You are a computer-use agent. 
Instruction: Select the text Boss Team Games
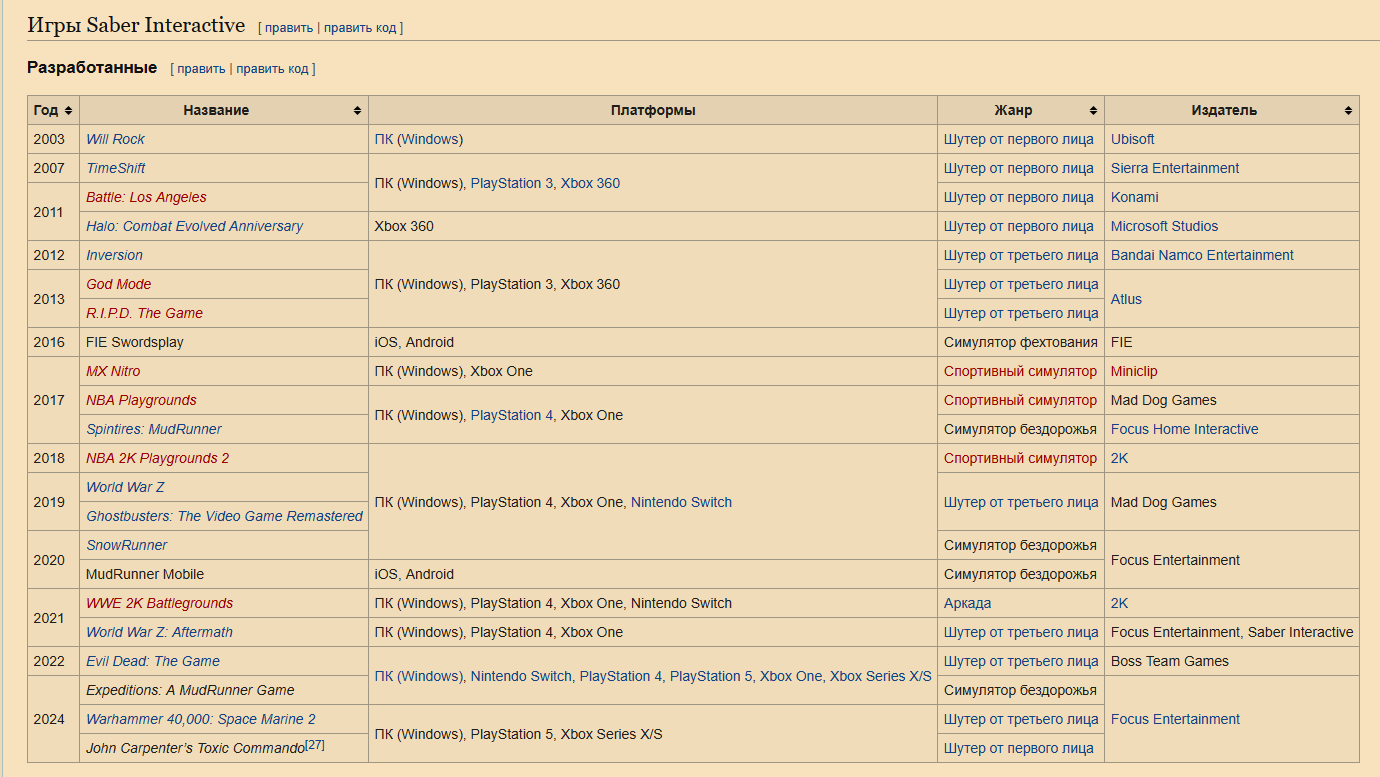coord(1170,661)
